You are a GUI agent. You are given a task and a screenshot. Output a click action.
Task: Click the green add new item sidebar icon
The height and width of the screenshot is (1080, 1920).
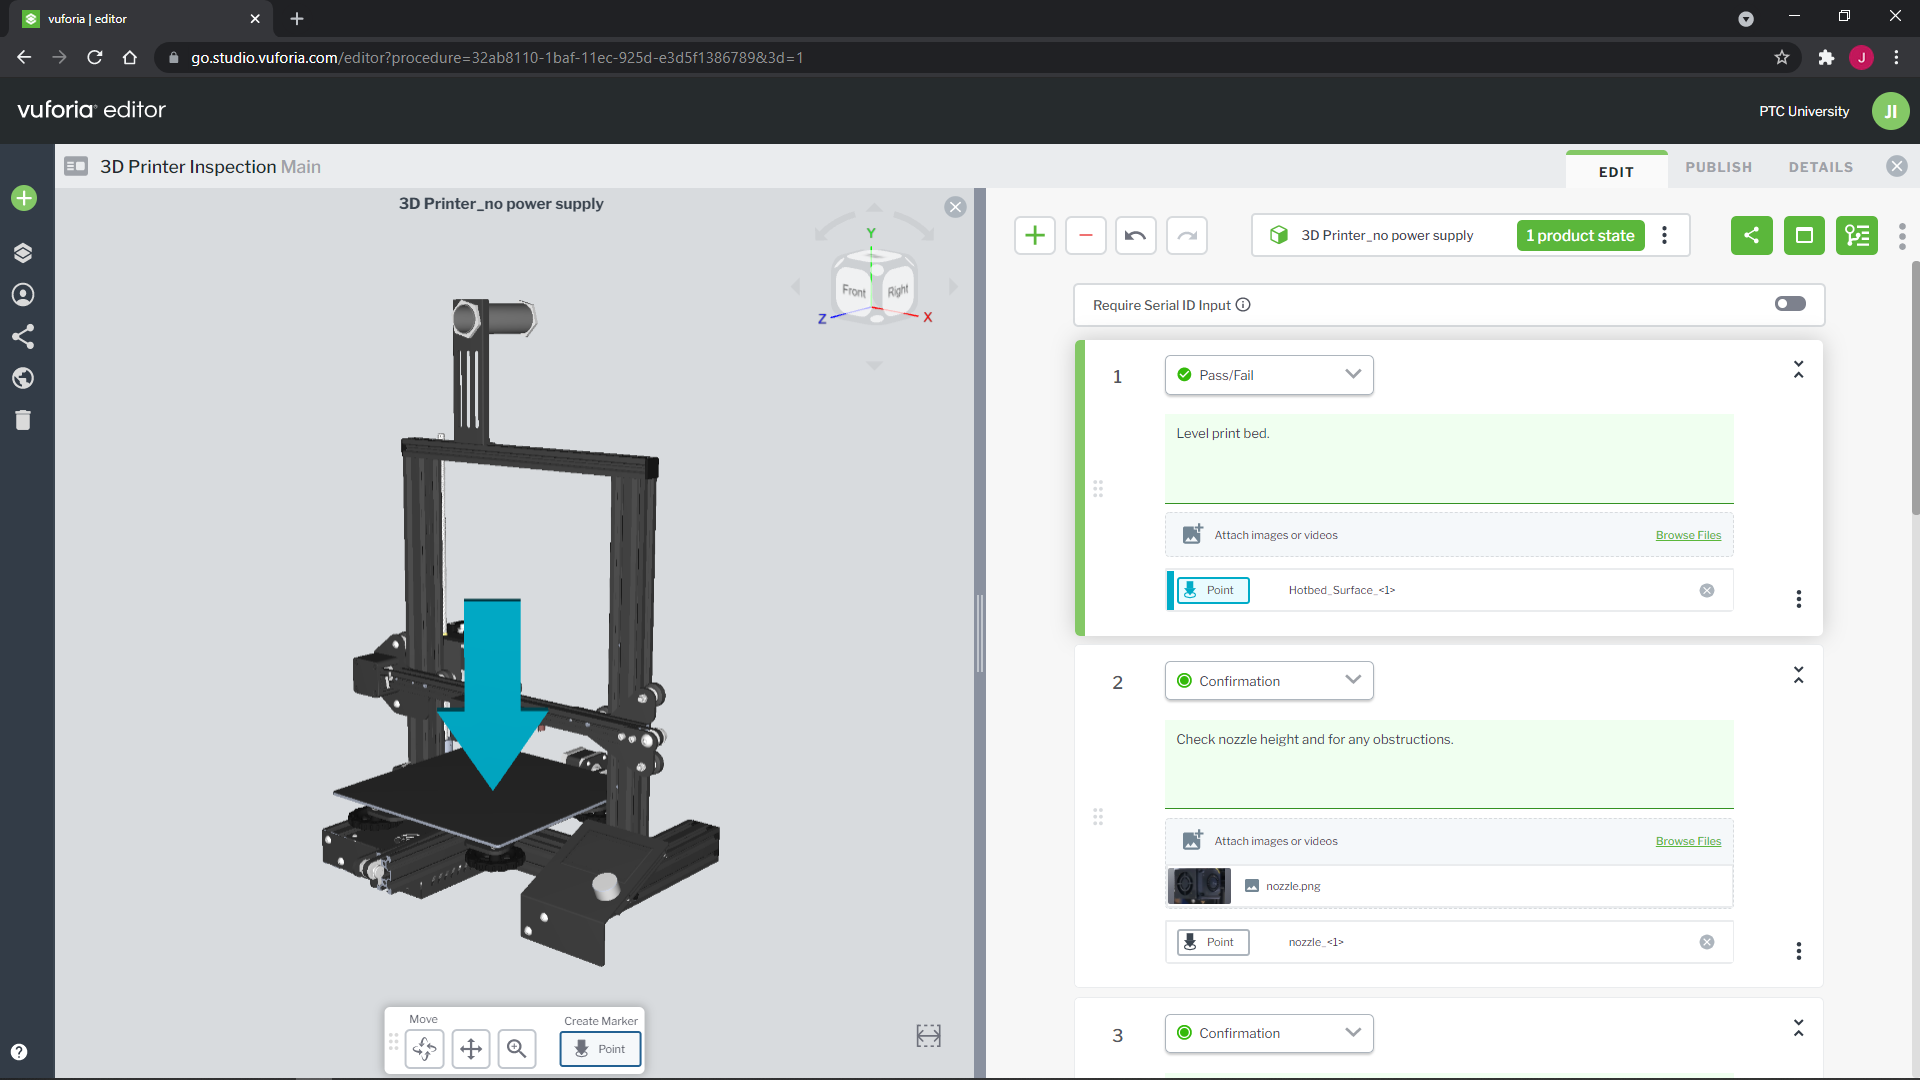(24, 198)
